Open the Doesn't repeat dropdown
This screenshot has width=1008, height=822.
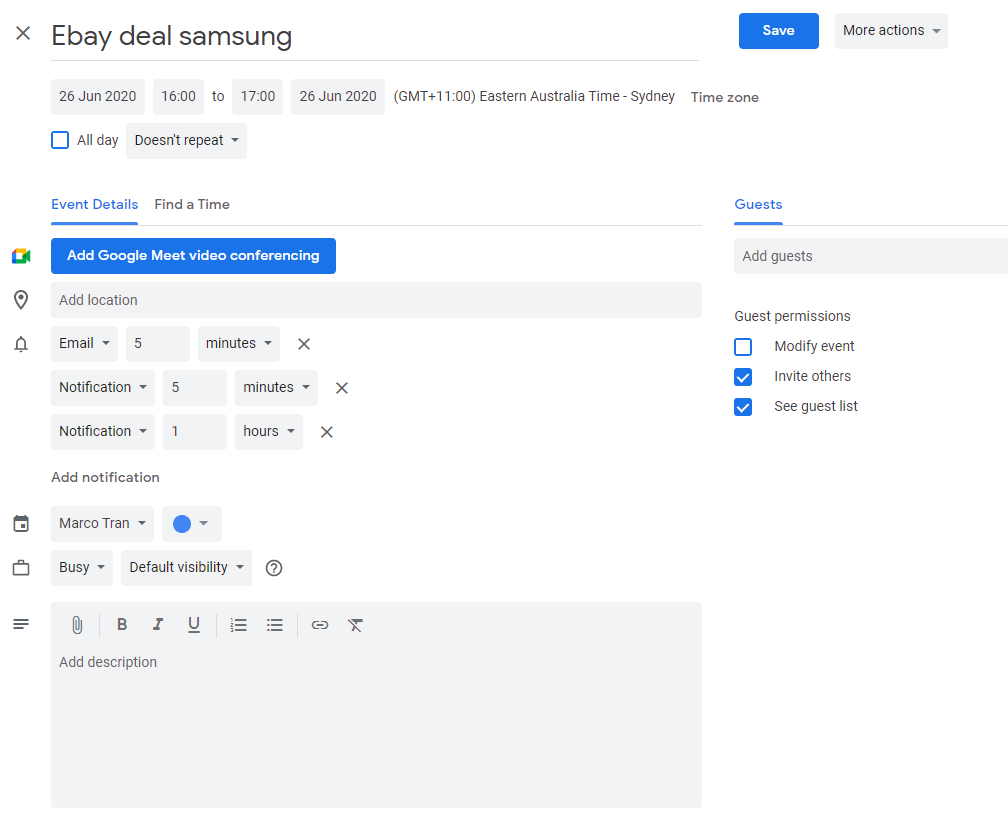pyautogui.click(x=186, y=141)
